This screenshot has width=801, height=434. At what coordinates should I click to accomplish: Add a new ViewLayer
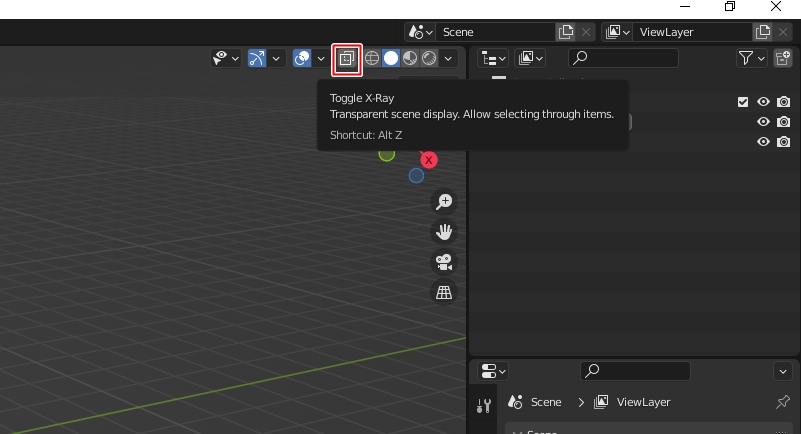tap(763, 32)
